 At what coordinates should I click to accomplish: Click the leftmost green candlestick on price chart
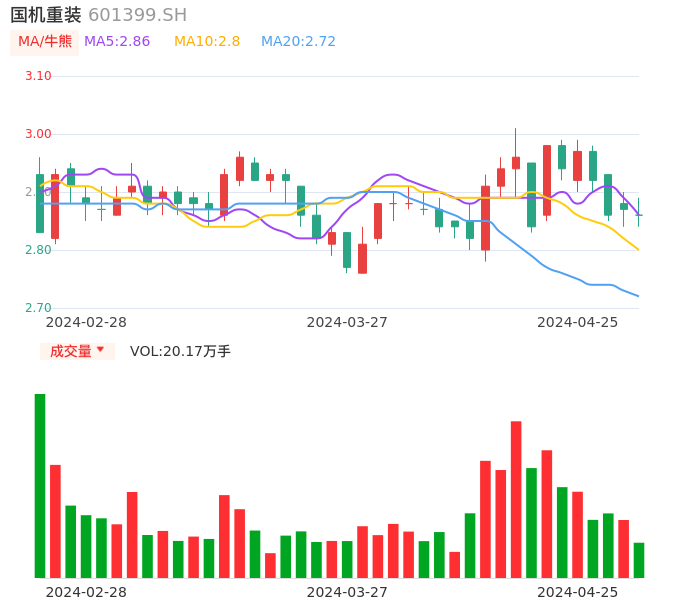pyautogui.click(x=40, y=203)
